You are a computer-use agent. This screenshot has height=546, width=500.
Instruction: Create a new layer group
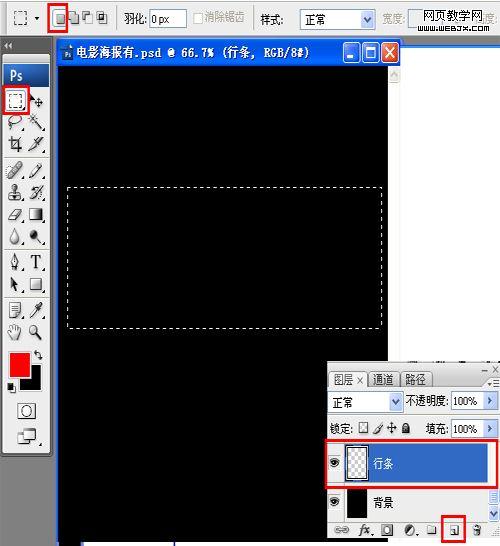click(432, 530)
